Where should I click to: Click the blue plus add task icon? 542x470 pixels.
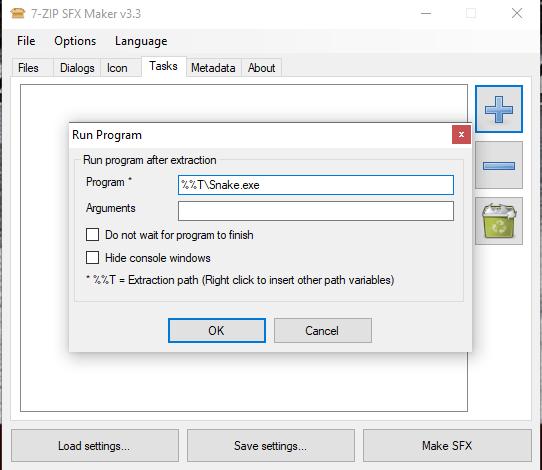pyautogui.click(x=499, y=109)
